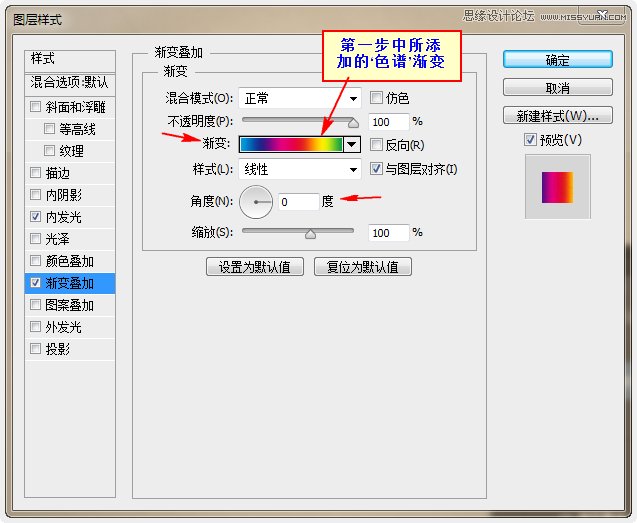Screen dimensions: 637x523
Task: Uncheck 与图层对齐(I) checkbox
Action: [x=376, y=169]
